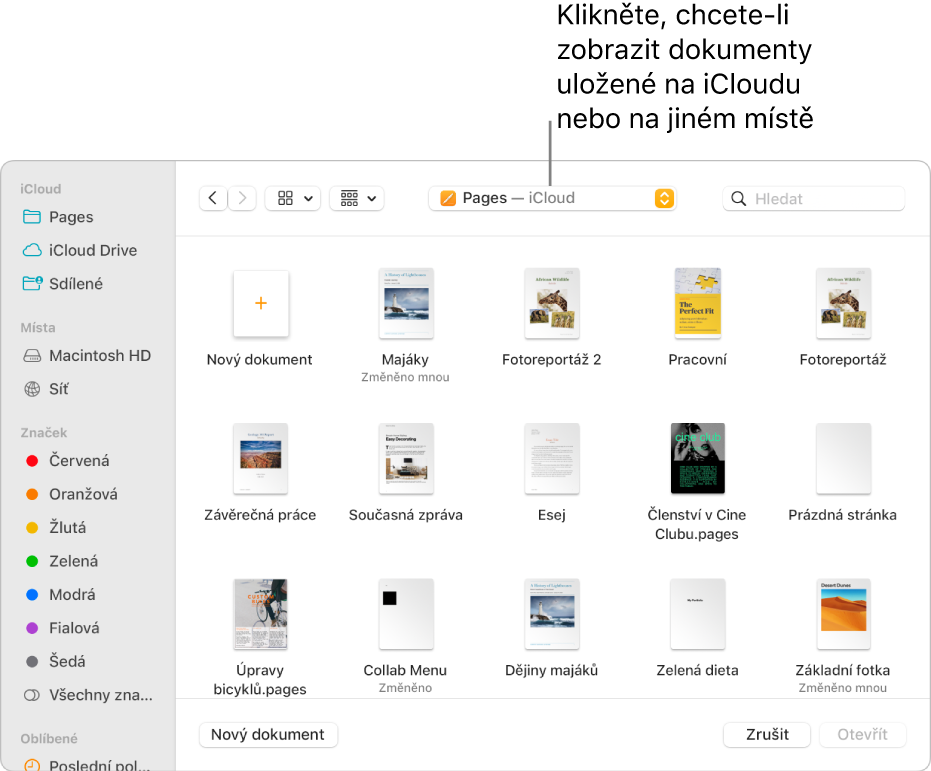Go forward with the right chevron button

242,198
